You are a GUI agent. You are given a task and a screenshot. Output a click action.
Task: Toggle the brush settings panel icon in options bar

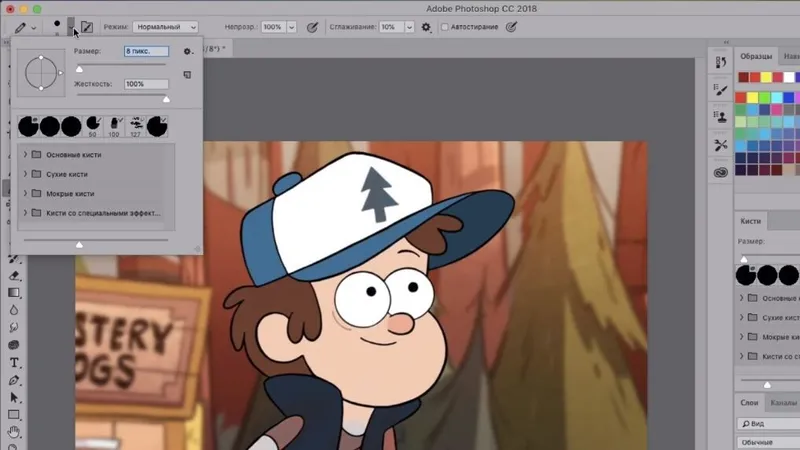coord(87,27)
